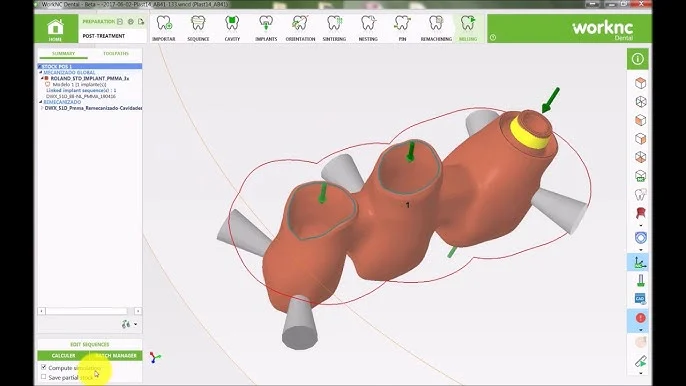Switch to the Post-Treatment tab
This screenshot has height=386, width=686.
pyautogui.click(x=104, y=36)
